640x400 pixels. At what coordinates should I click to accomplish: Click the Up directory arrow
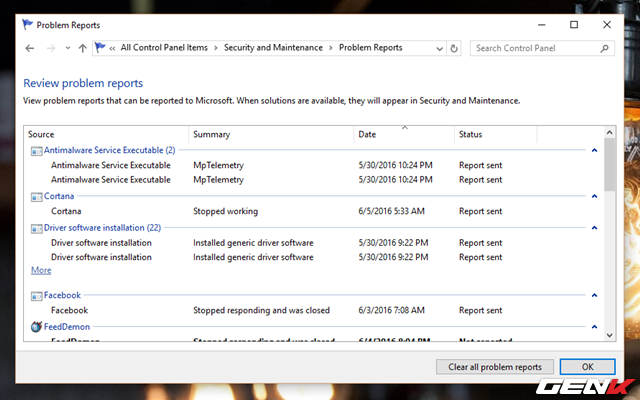click(82, 48)
